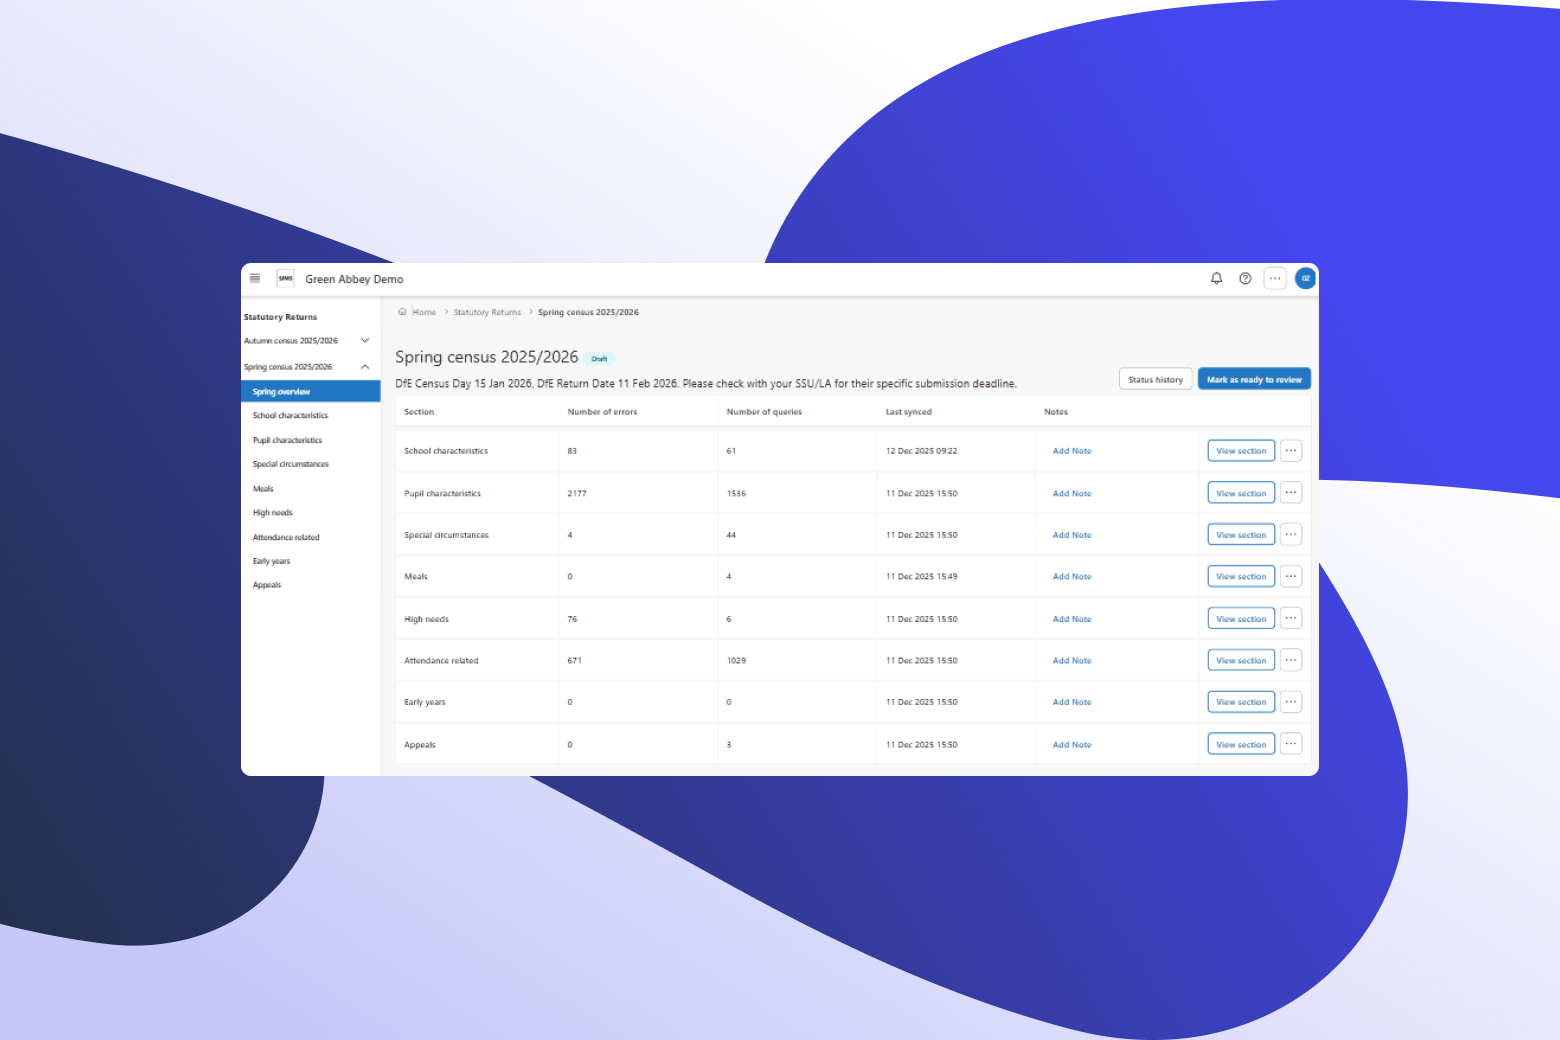Open more options for Meals row
Image resolution: width=1560 pixels, height=1040 pixels.
click(x=1291, y=577)
